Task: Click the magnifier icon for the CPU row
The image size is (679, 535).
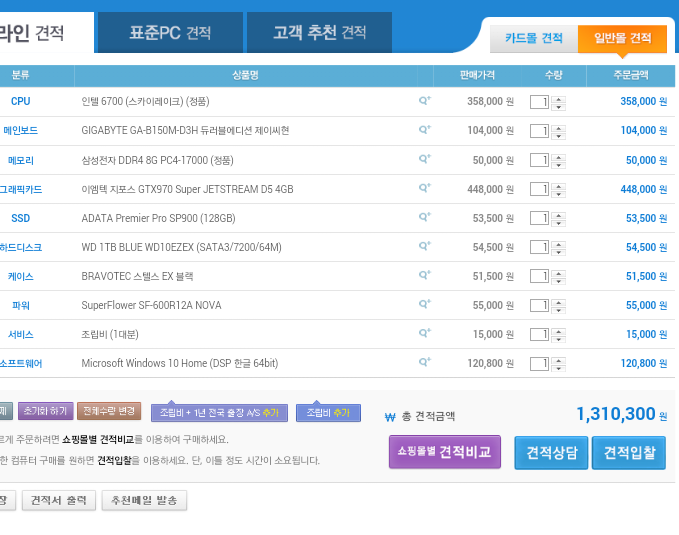Action: point(424,100)
